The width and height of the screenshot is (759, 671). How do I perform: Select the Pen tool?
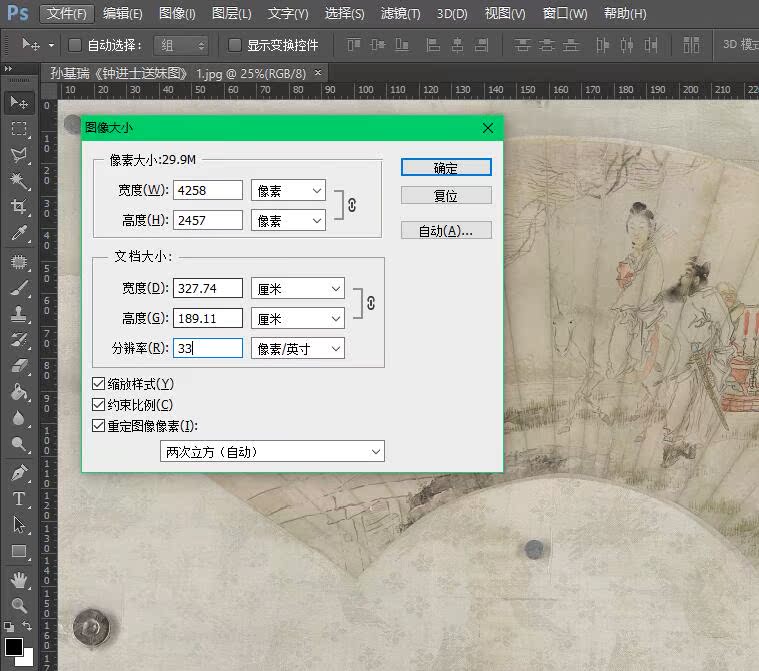(19, 473)
